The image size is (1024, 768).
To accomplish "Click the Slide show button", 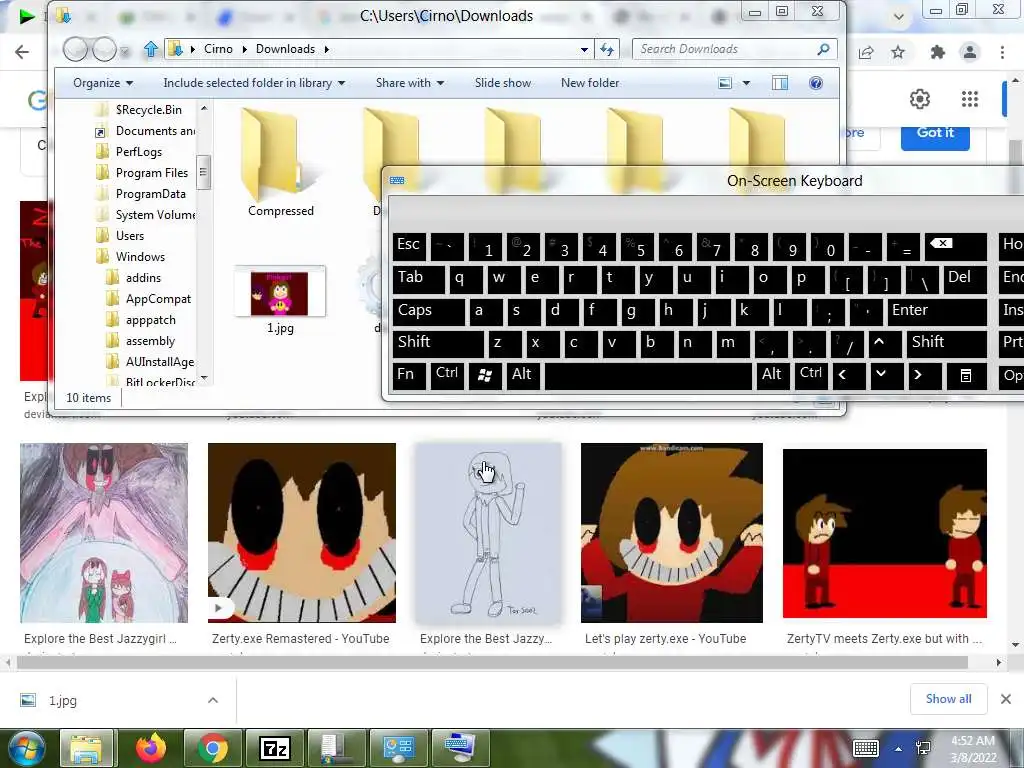I will pos(503,83).
